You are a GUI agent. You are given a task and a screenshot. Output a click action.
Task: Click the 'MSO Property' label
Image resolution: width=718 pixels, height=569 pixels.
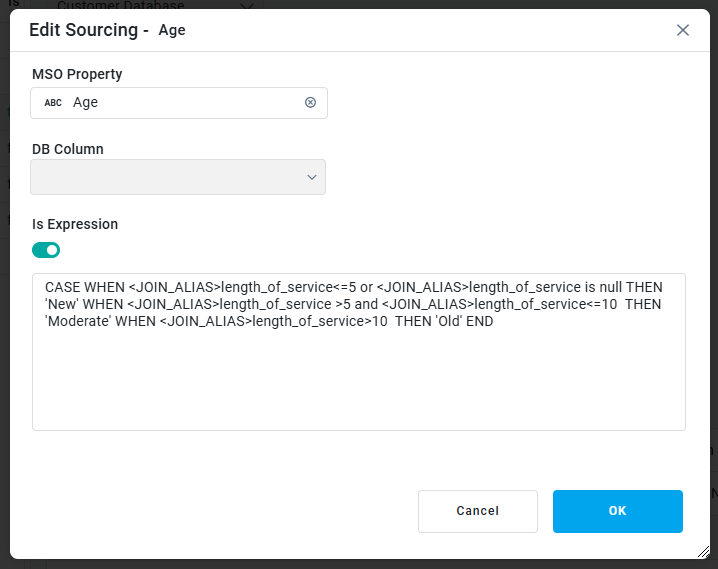click(77, 74)
